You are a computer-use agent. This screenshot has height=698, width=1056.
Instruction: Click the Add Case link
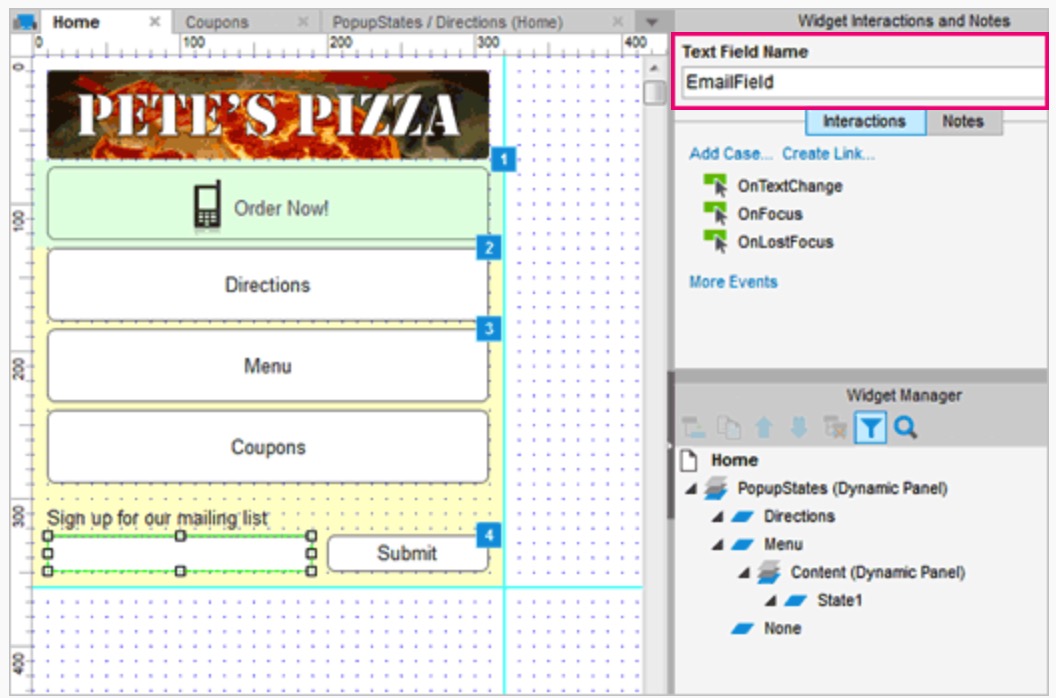[731, 154]
